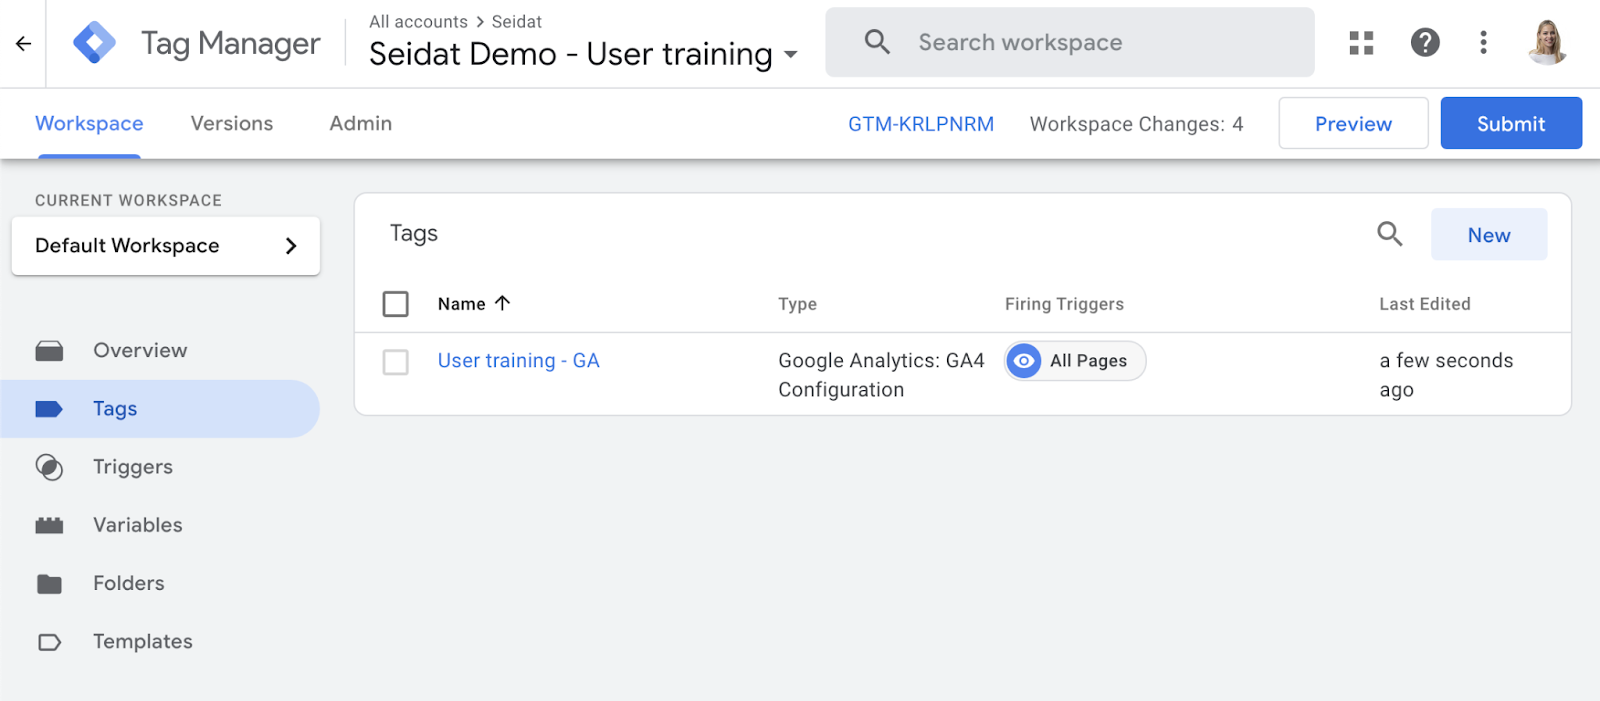1600x701 pixels.
Task: Click the Preview button
Action: click(x=1353, y=123)
